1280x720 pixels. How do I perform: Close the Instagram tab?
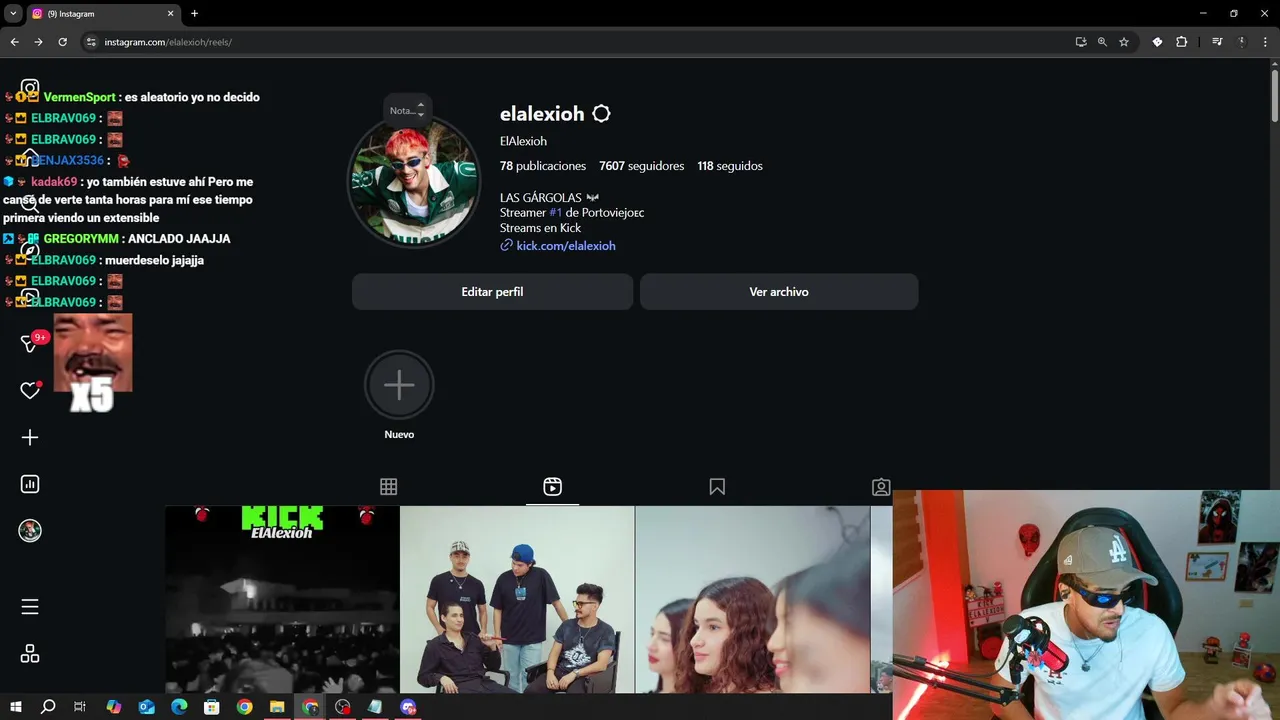[x=170, y=14]
